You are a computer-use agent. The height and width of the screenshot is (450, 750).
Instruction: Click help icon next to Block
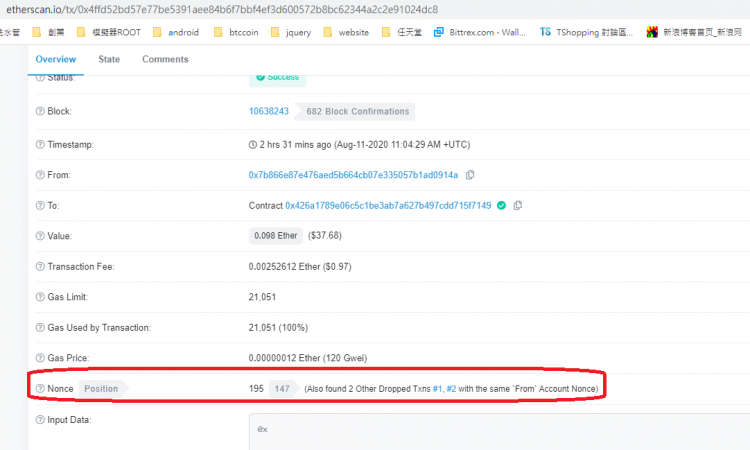coord(40,111)
